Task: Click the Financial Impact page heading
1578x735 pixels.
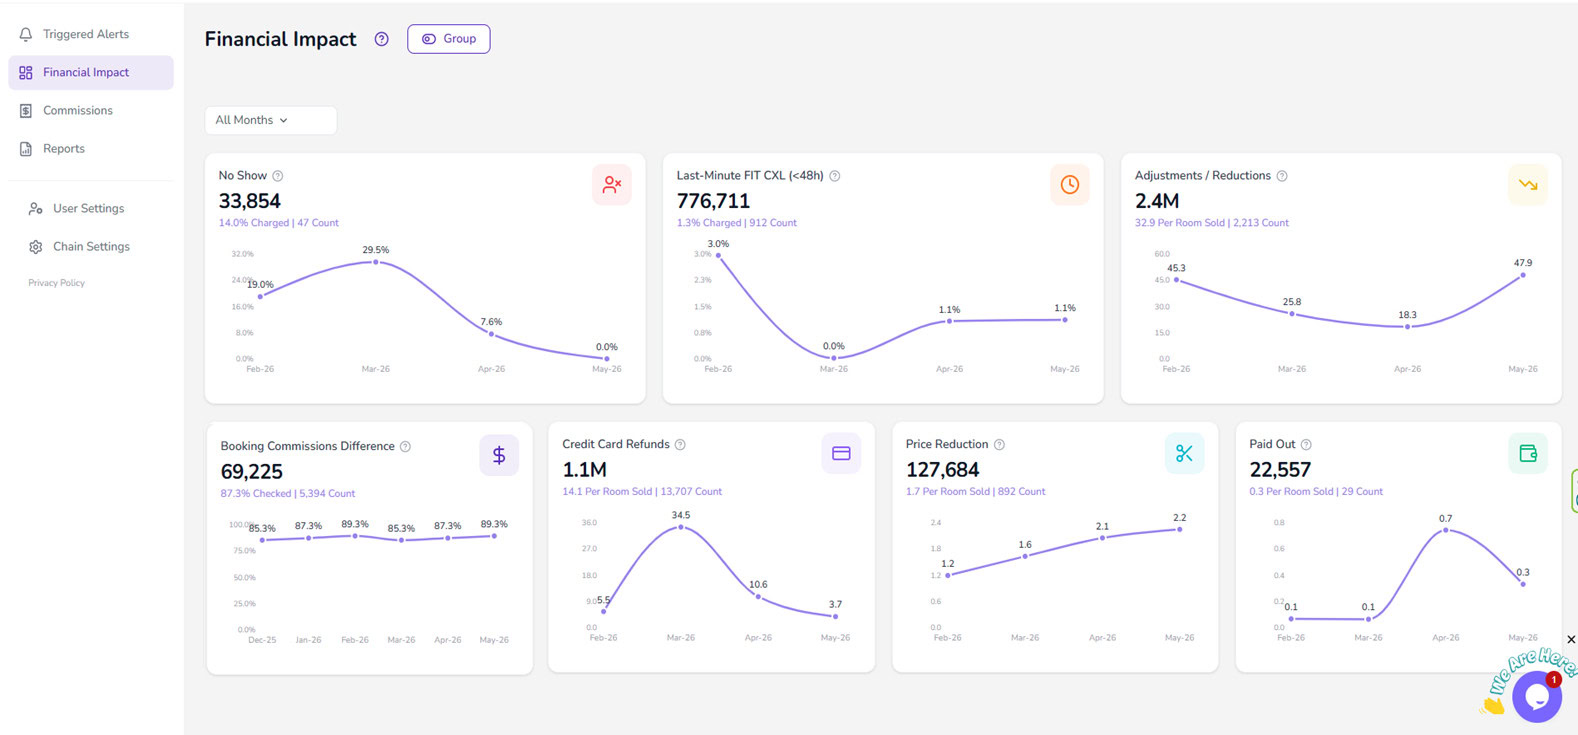Action: (281, 39)
